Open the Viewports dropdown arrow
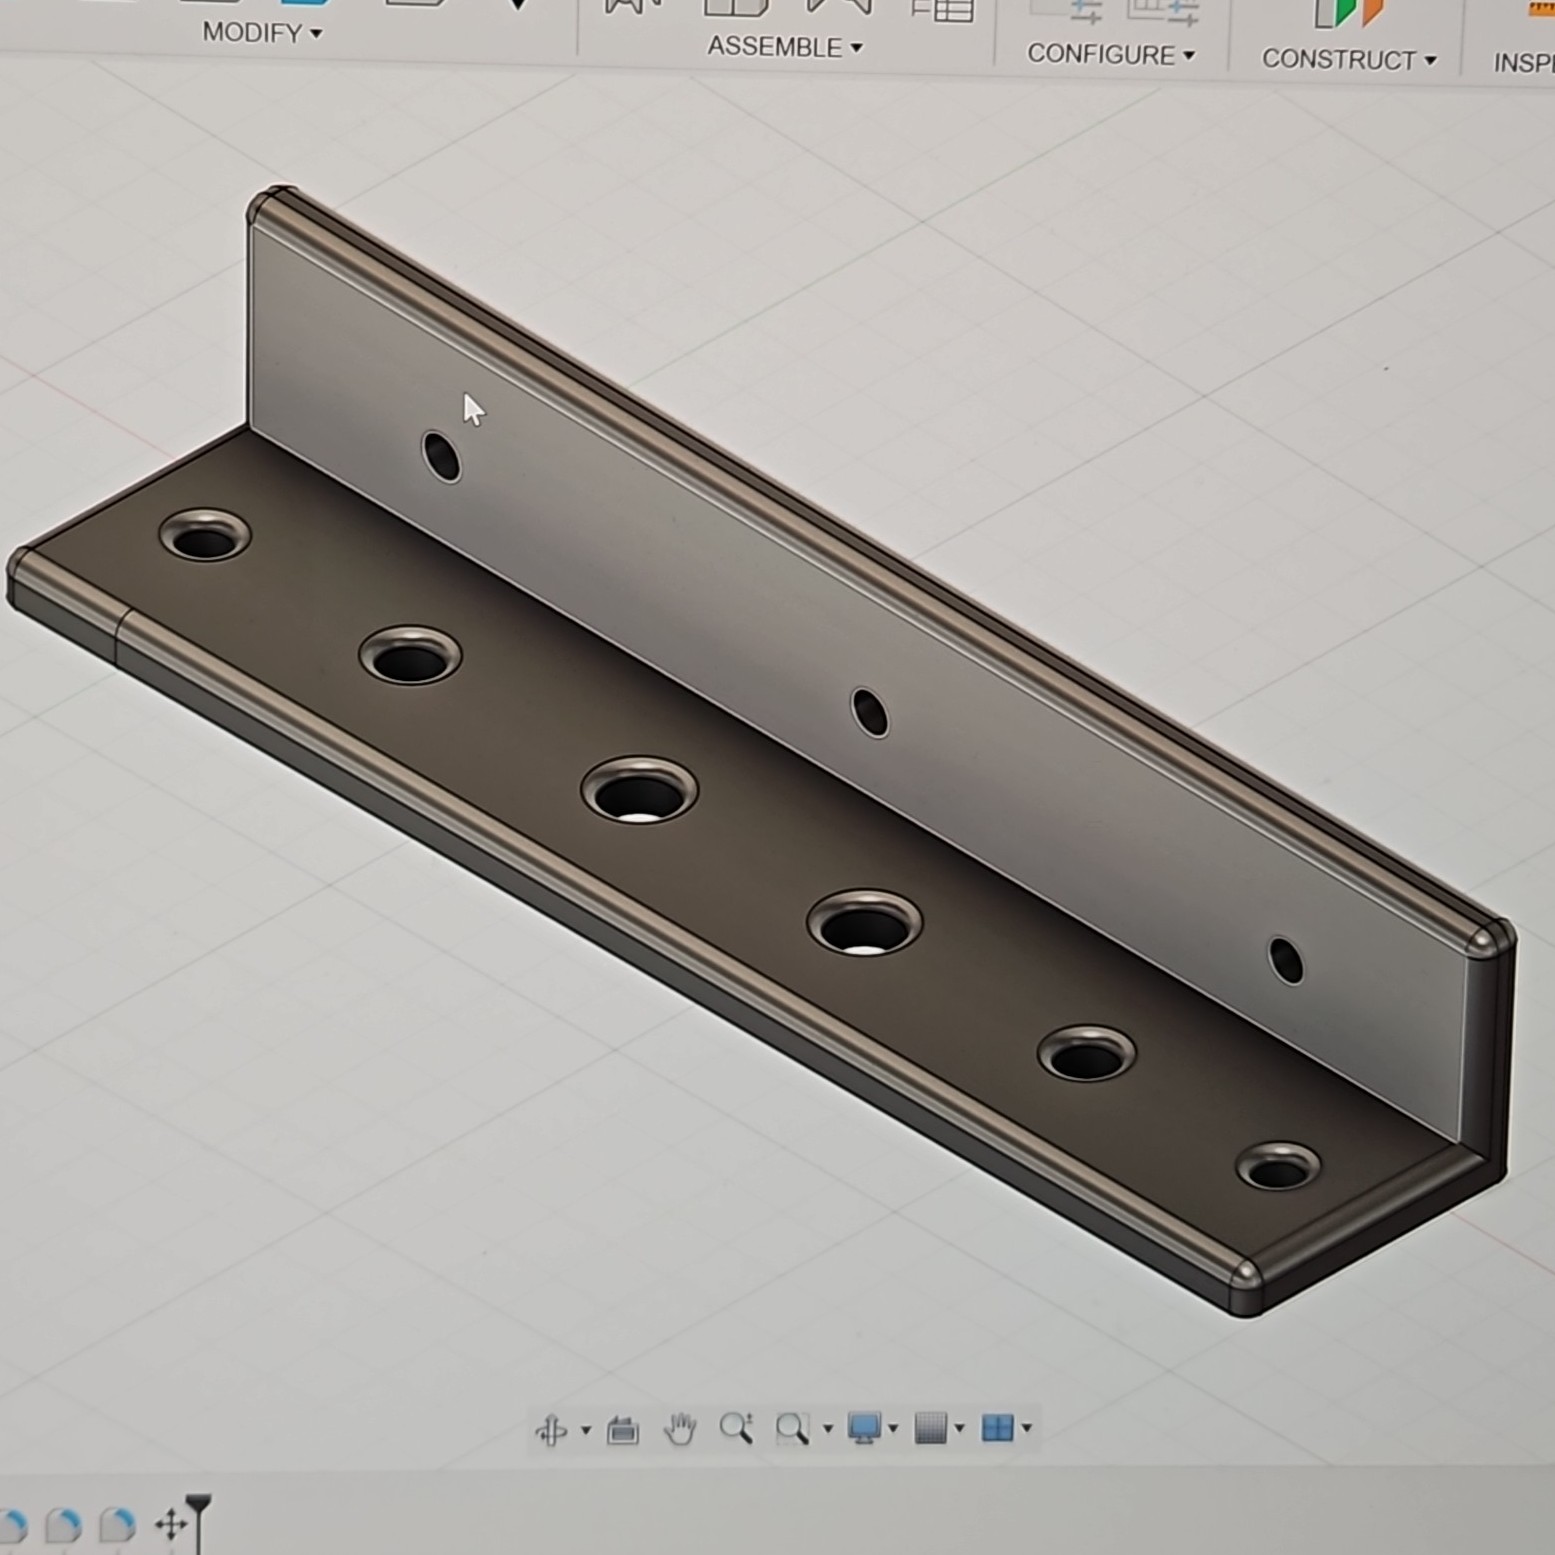The height and width of the screenshot is (1555, 1555). pos(1025,1428)
